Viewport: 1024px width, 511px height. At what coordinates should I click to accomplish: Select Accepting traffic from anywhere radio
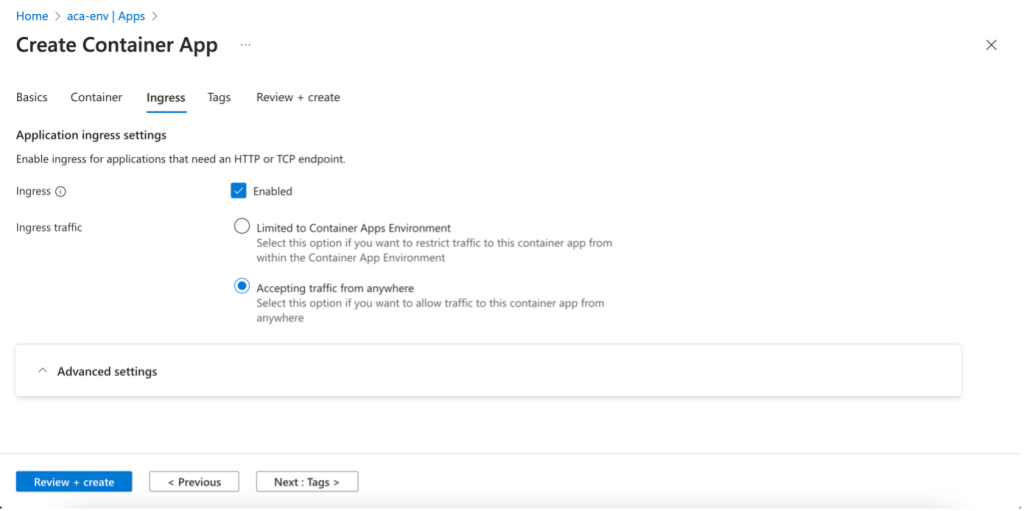(x=241, y=287)
